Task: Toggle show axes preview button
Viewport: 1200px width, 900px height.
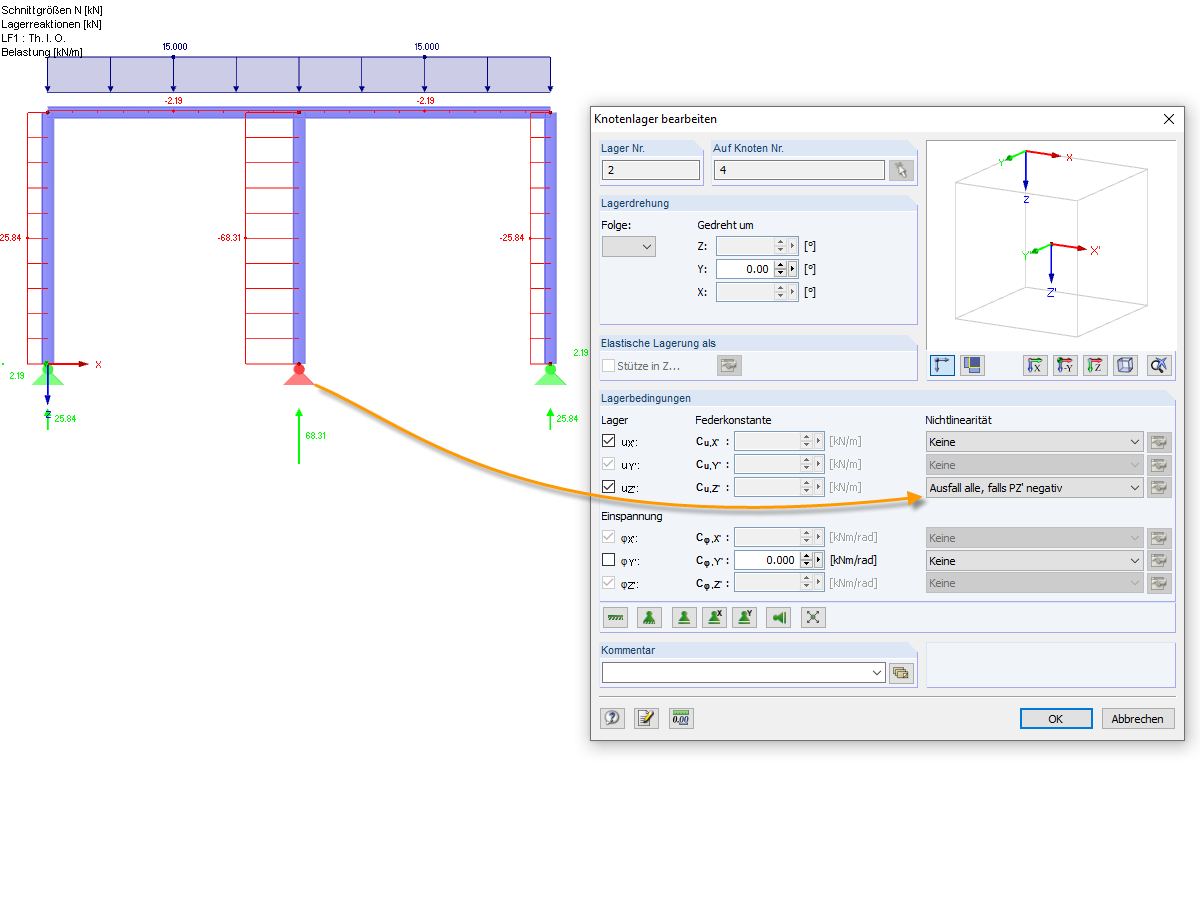Action: (942, 365)
